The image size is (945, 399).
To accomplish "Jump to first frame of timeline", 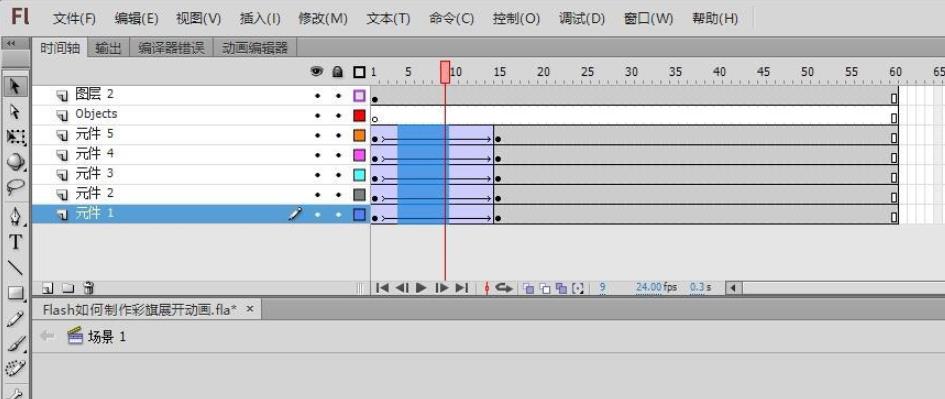I will click(382, 288).
